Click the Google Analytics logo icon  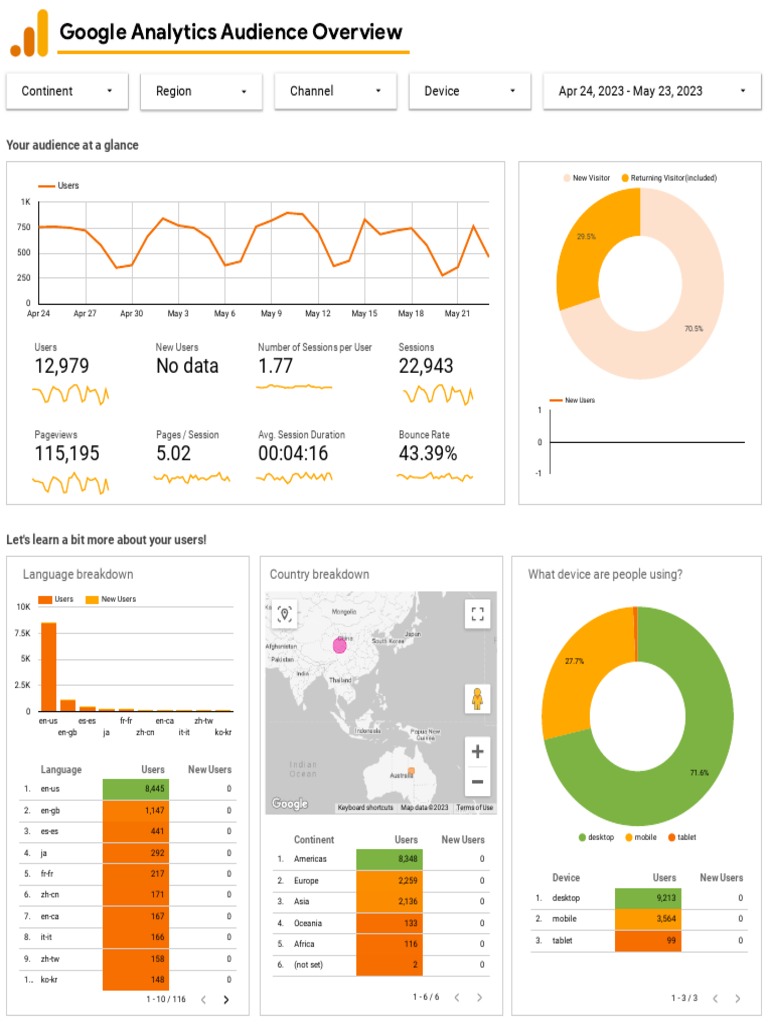click(x=29, y=34)
